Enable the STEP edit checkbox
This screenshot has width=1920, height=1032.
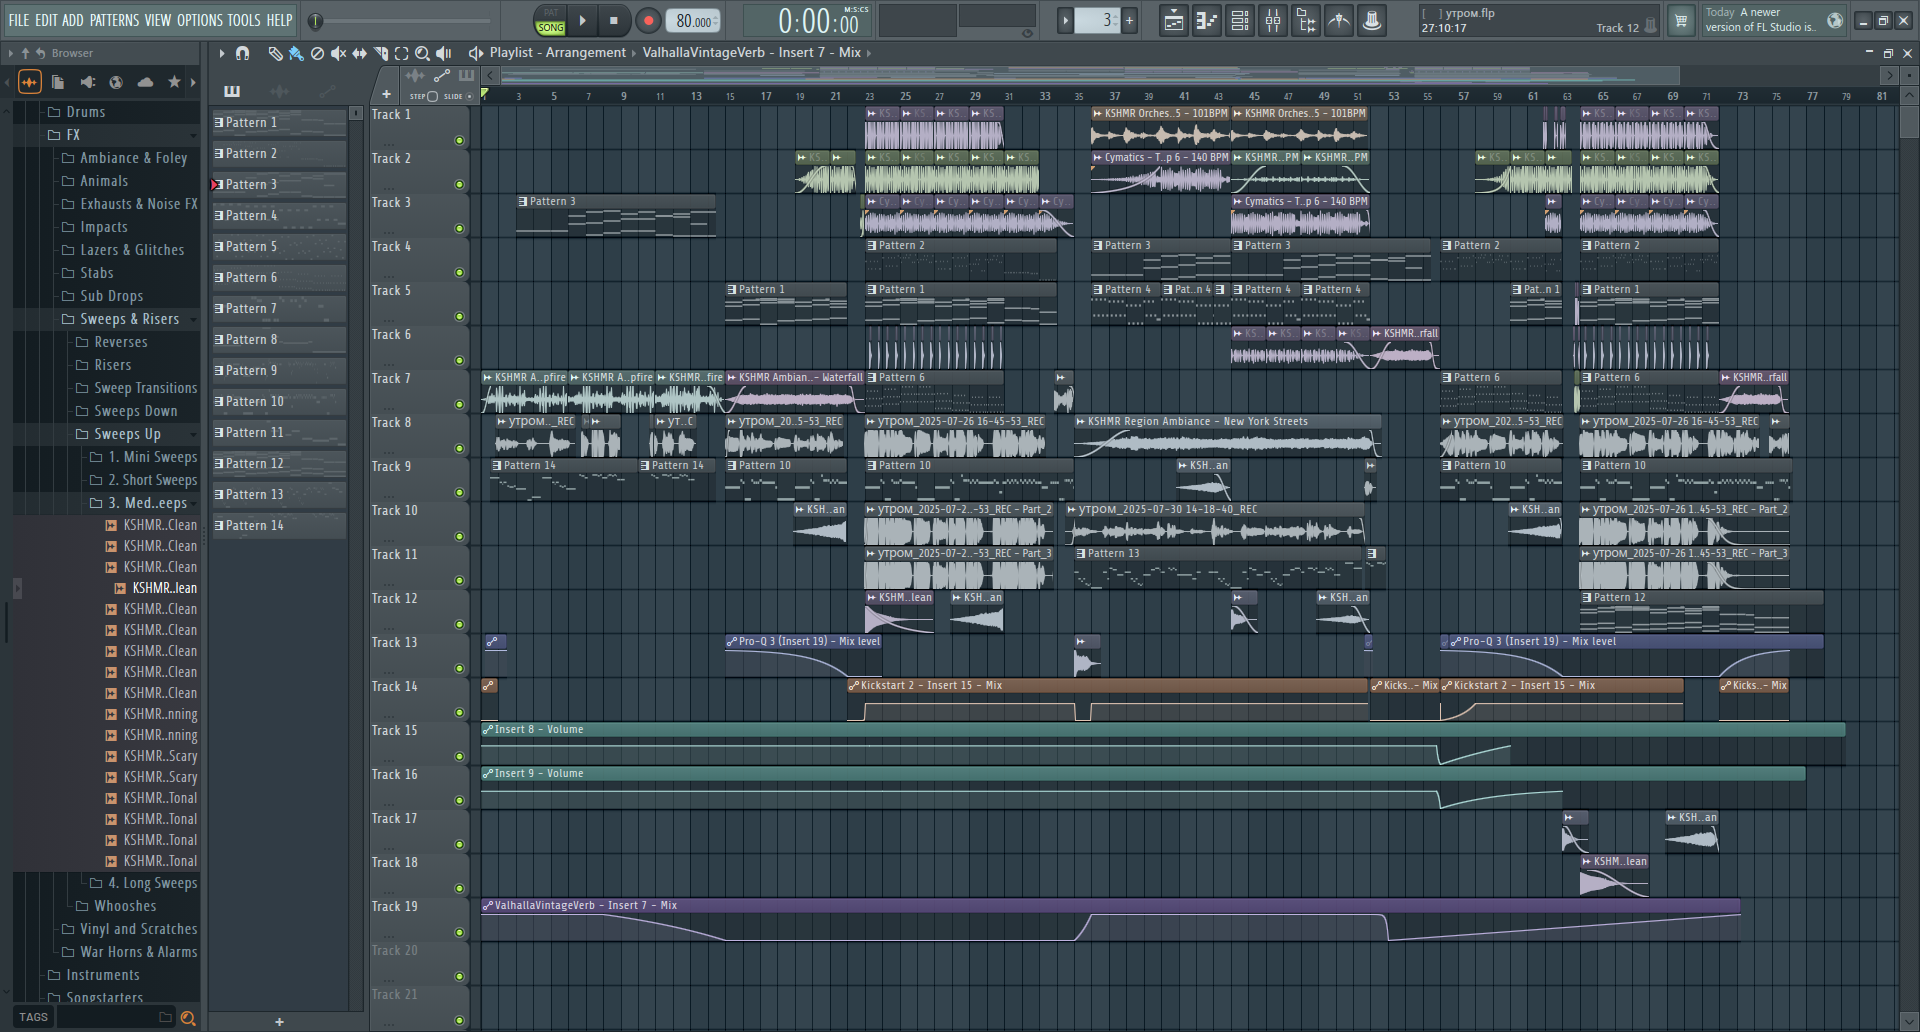tap(433, 96)
